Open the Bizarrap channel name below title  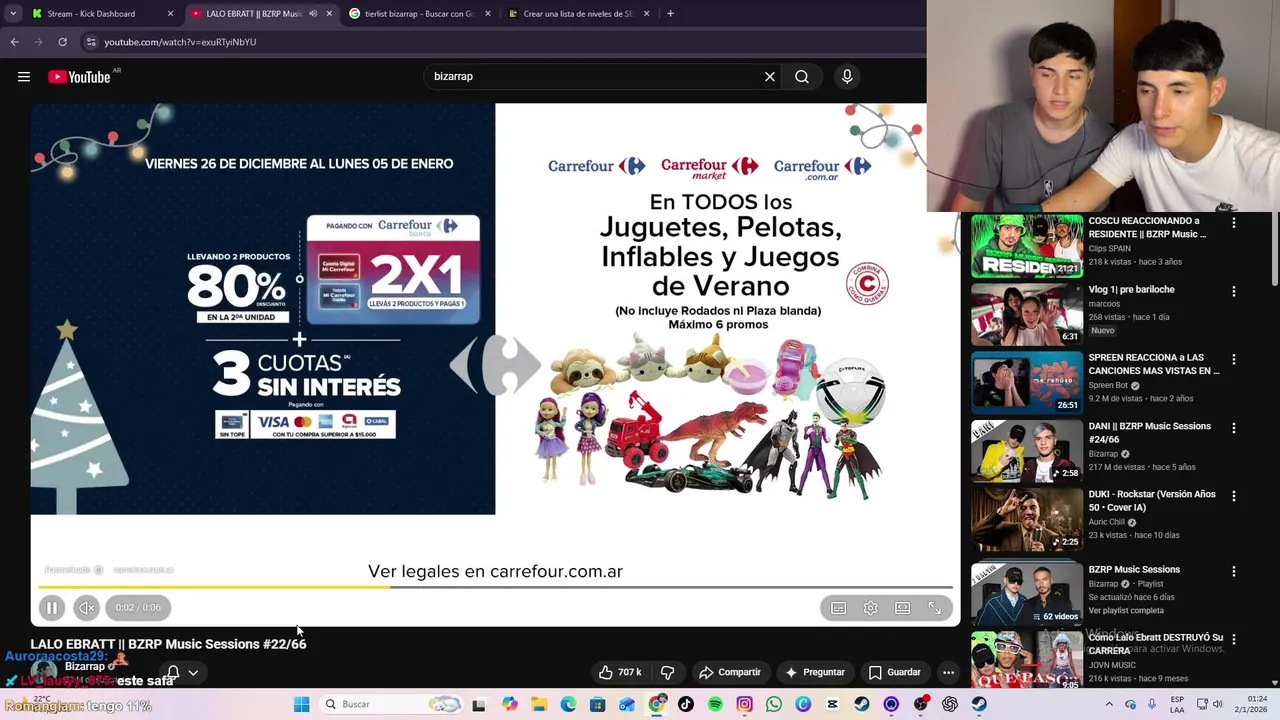[84, 666]
